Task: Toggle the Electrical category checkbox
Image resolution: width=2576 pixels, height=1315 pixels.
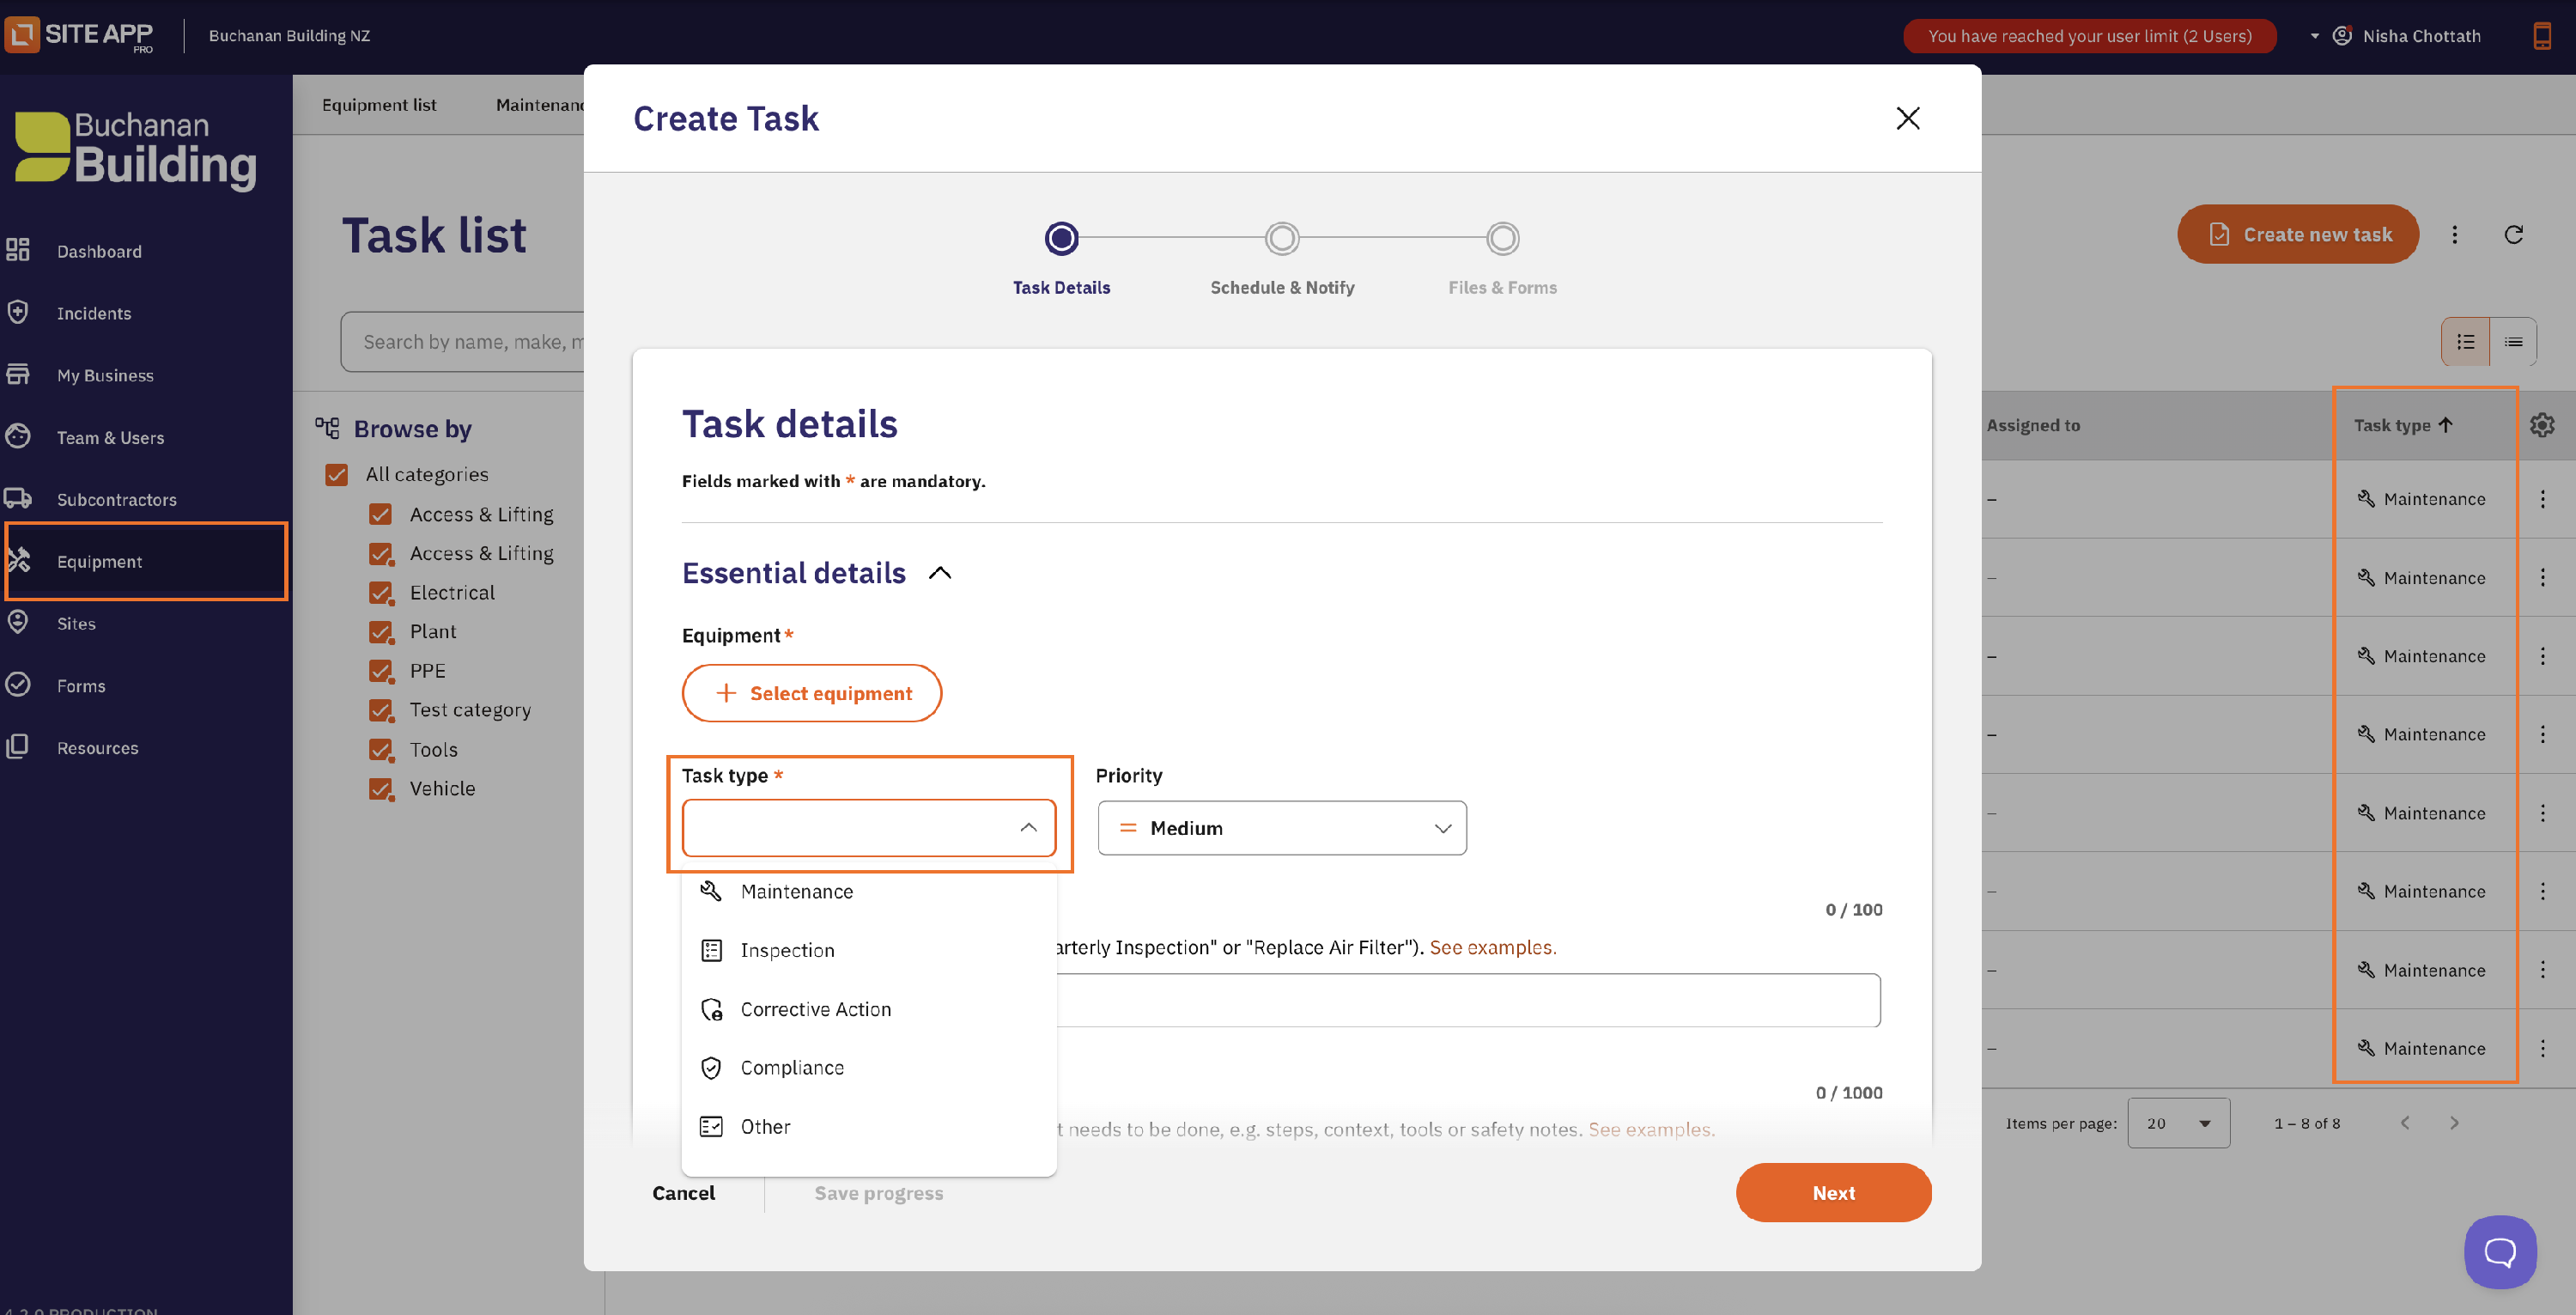Action: [381, 592]
